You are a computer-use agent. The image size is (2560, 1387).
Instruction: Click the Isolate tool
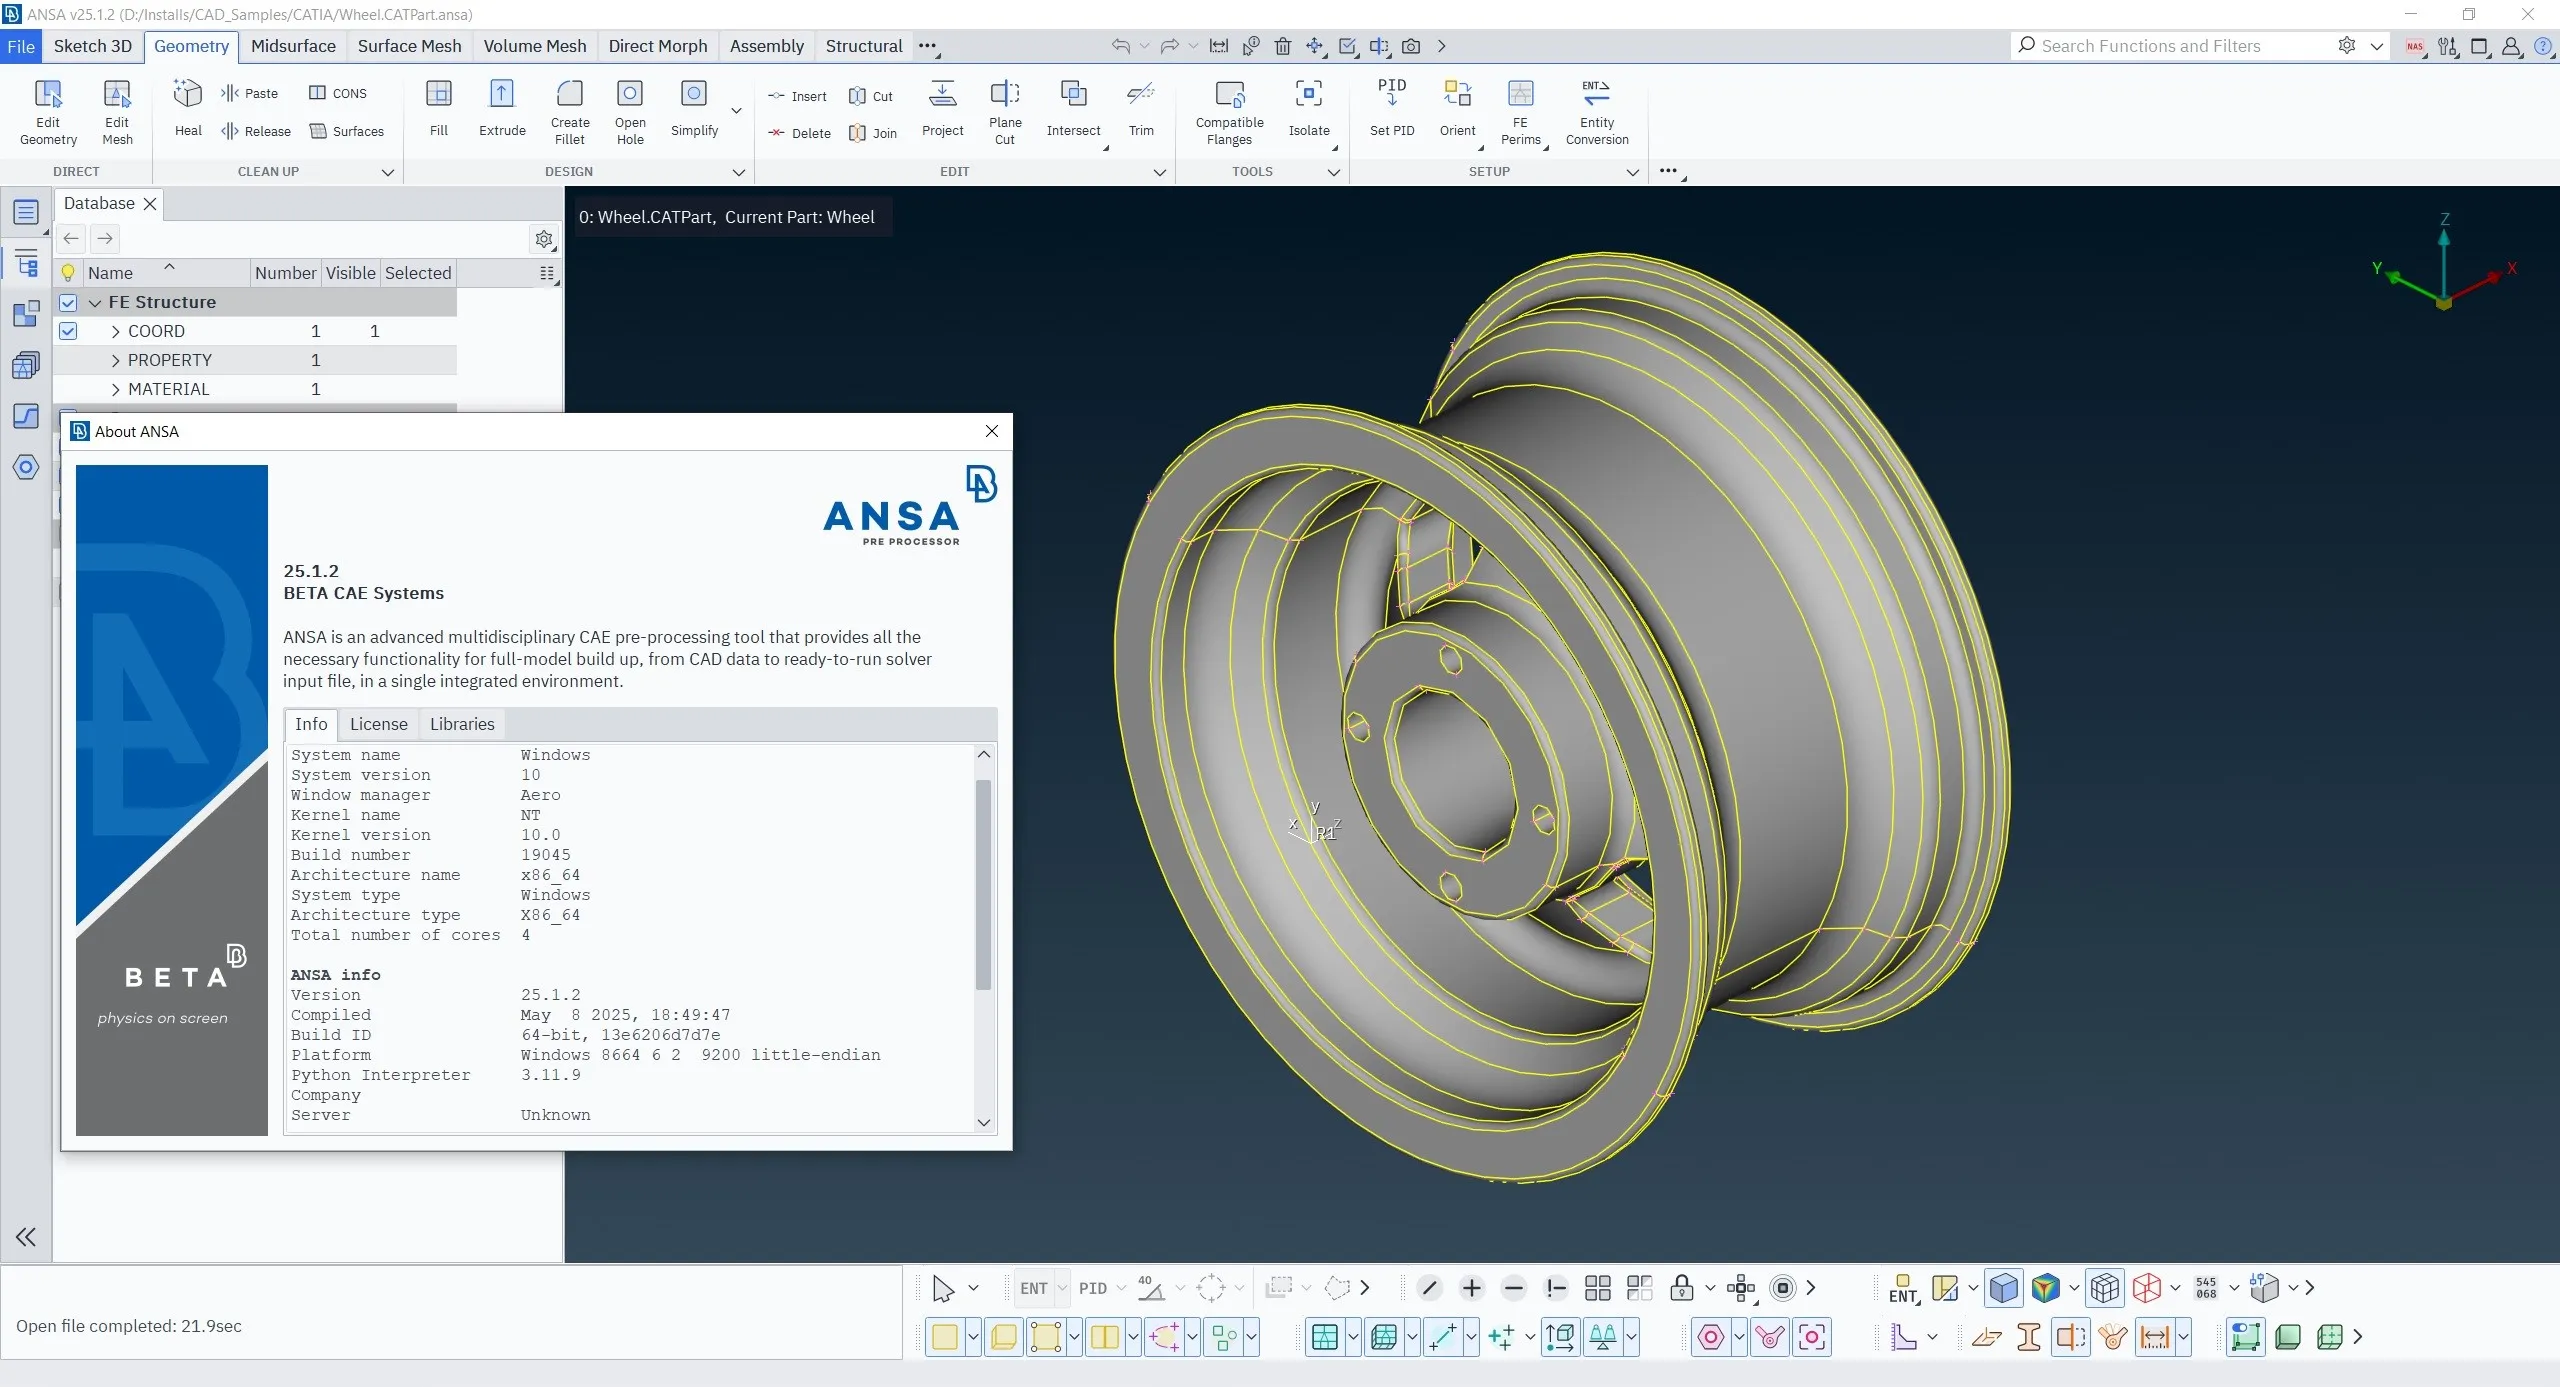click(1309, 108)
